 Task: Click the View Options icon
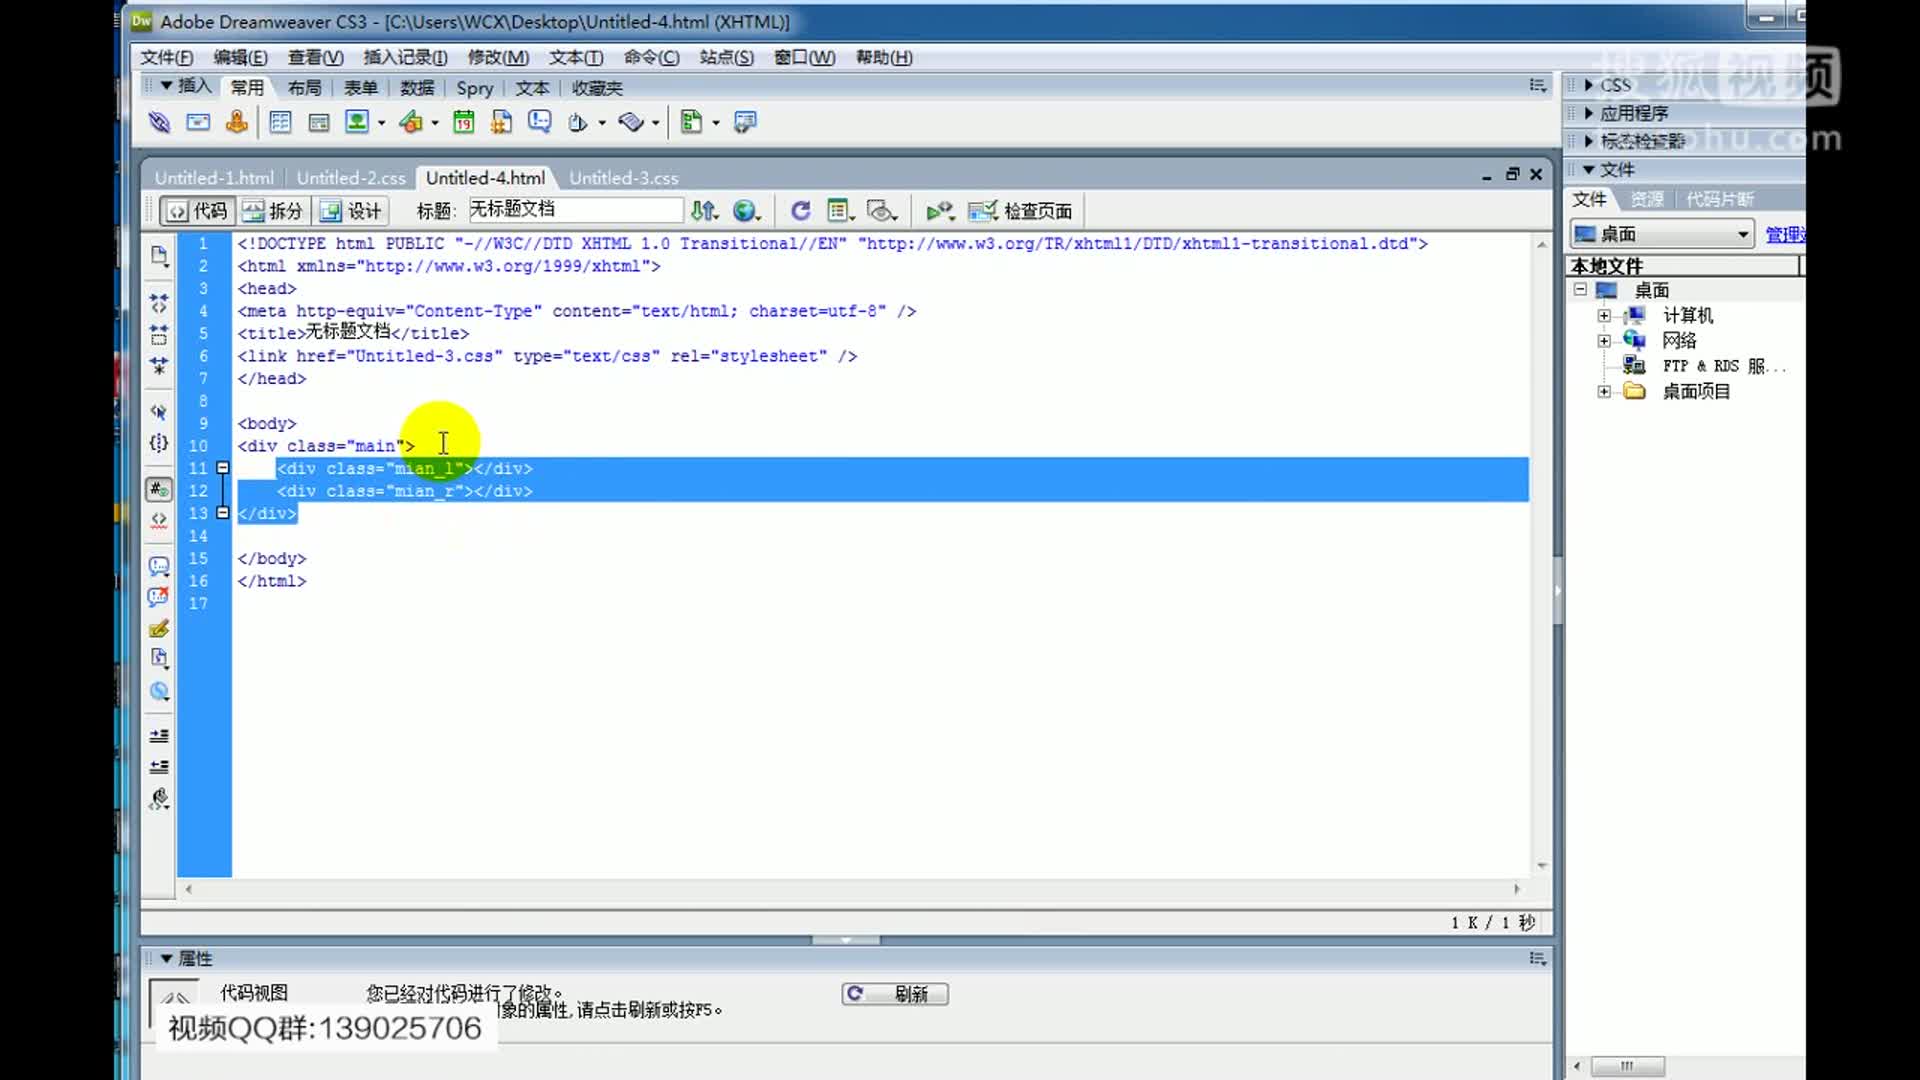(x=839, y=210)
